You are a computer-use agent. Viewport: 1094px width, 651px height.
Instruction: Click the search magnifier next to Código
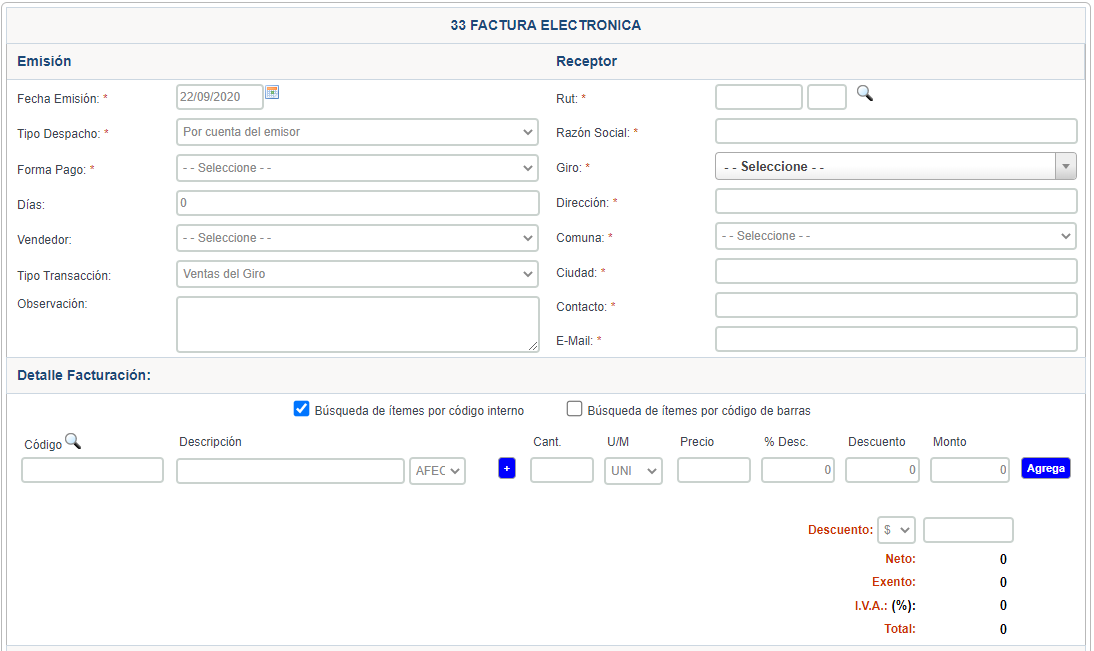click(x=73, y=441)
